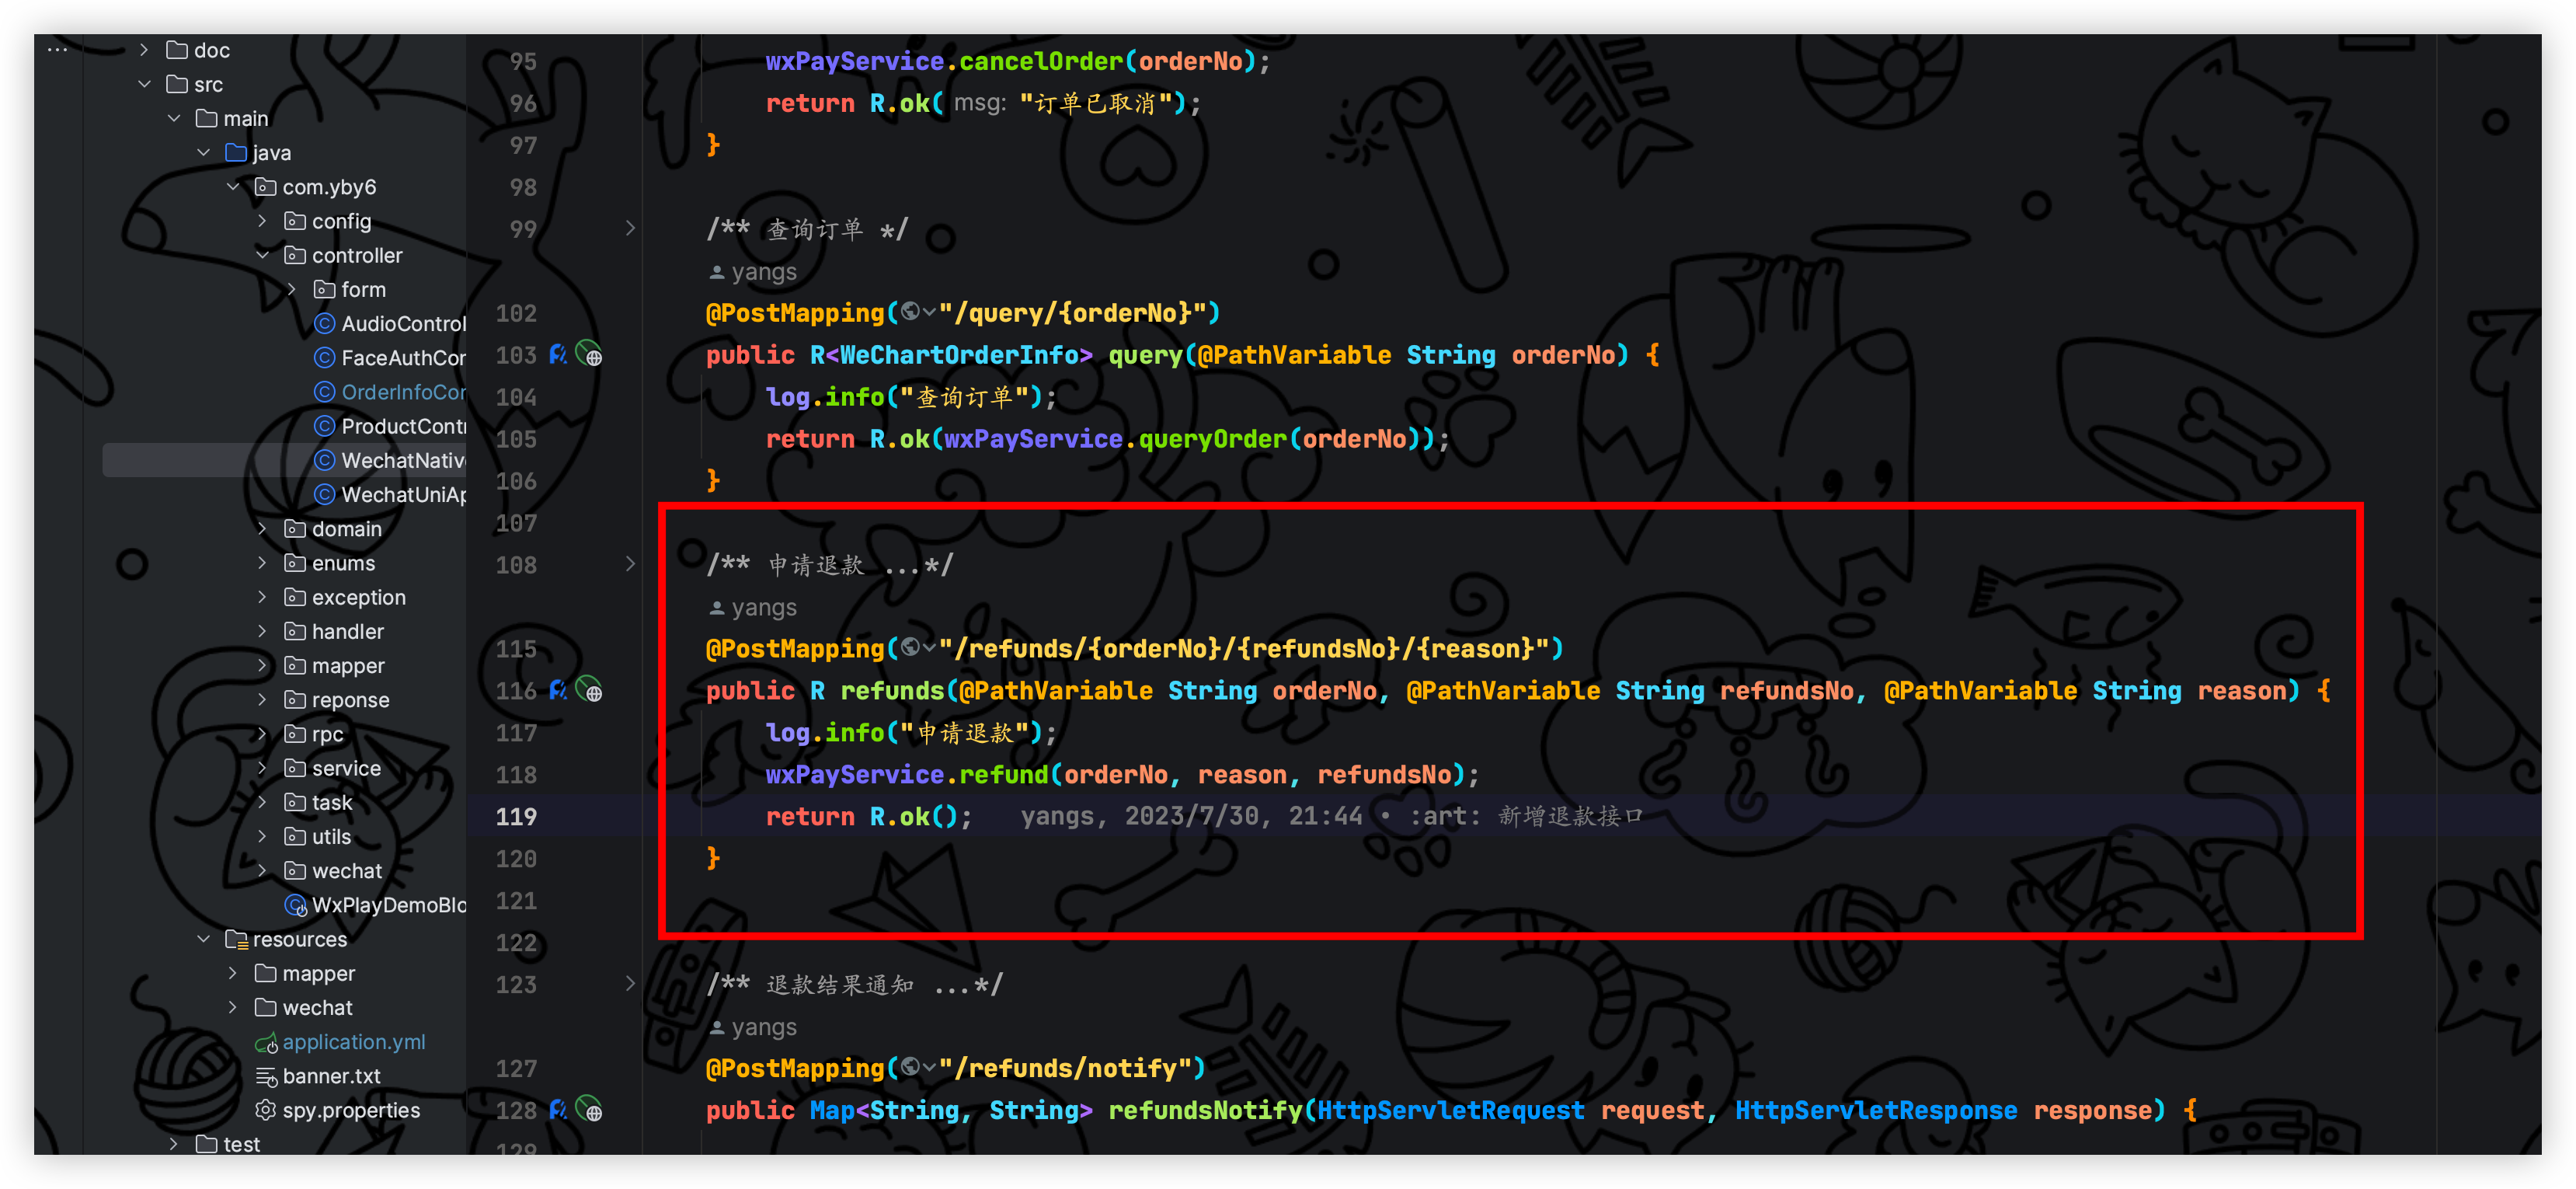Click the three-dots options button at top left

pos(57,49)
